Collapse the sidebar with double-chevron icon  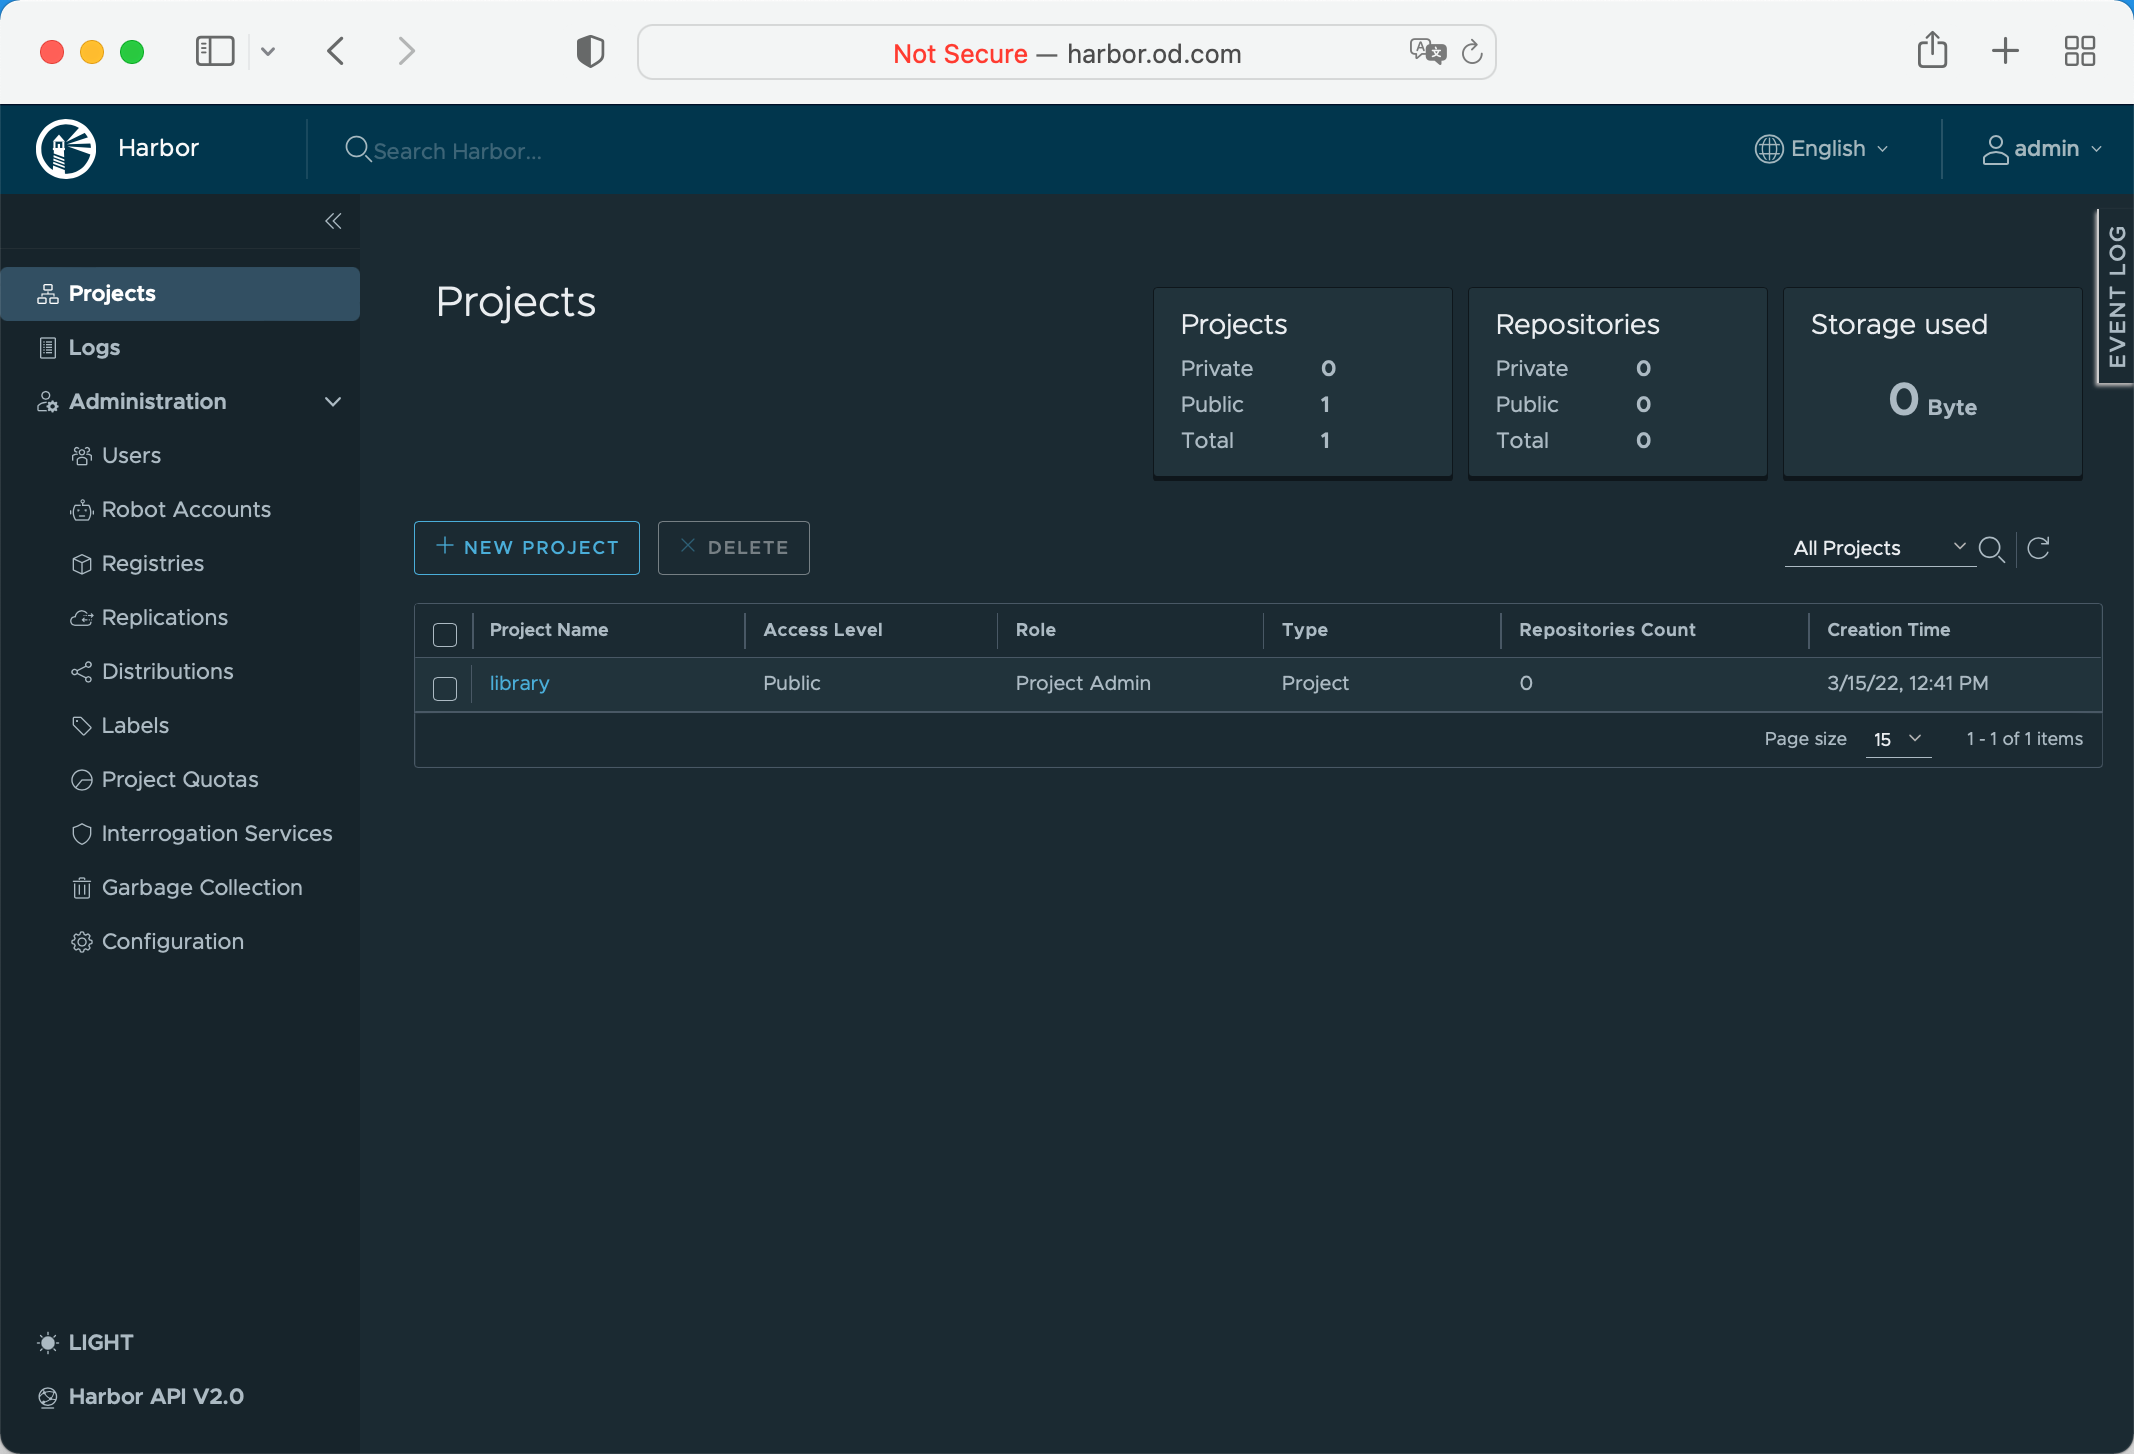pos(333,221)
